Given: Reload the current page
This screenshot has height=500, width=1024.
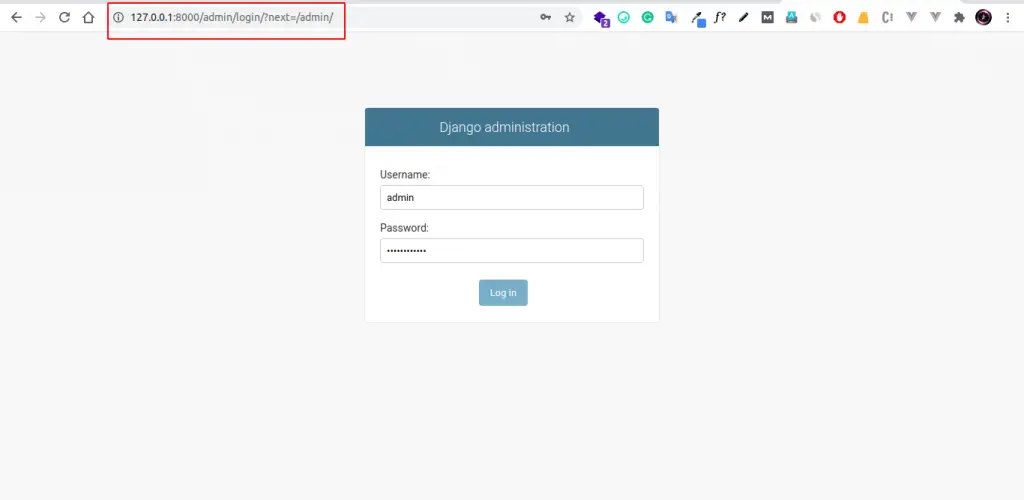Looking at the screenshot, I should [64, 18].
